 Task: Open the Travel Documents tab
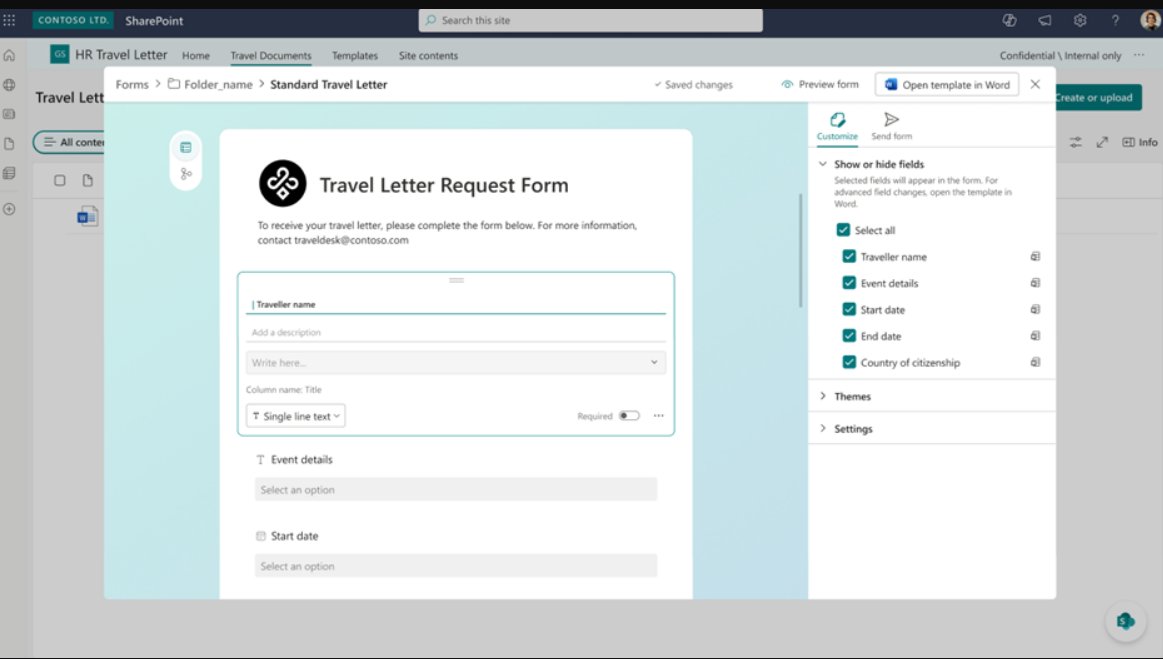click(x=273, y=56)
